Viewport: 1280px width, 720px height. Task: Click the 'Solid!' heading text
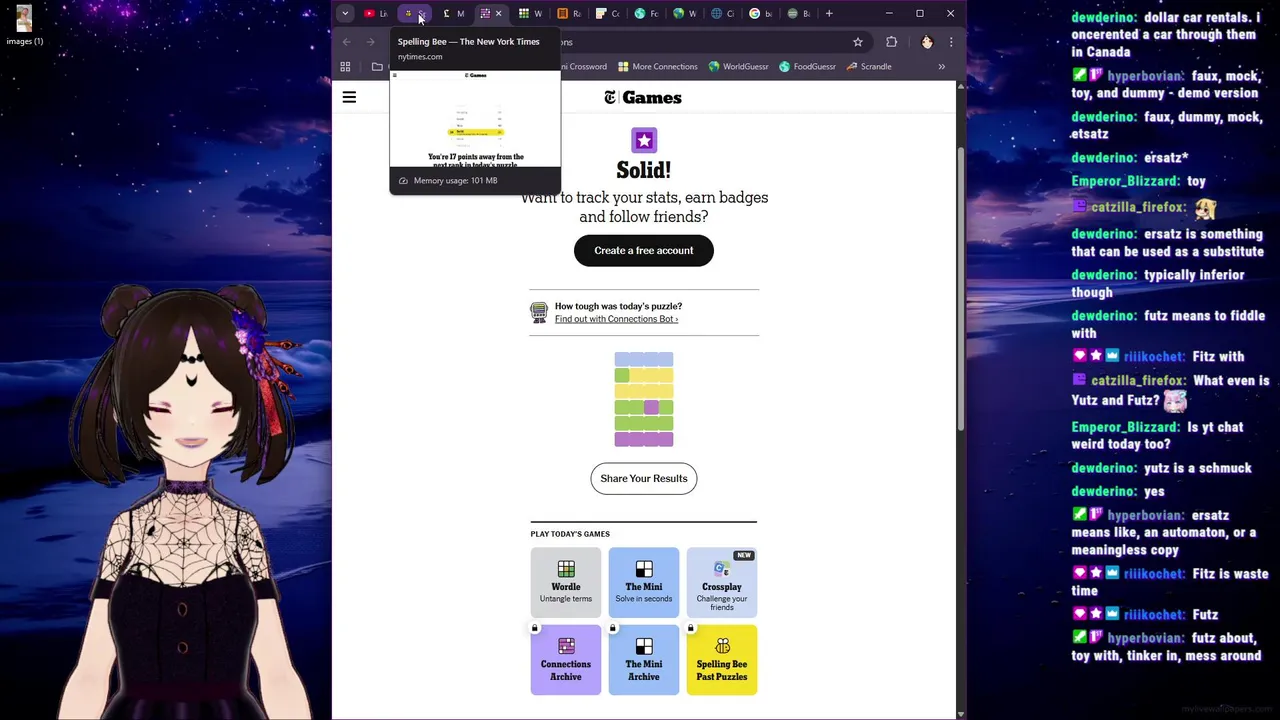pos(644,171)
